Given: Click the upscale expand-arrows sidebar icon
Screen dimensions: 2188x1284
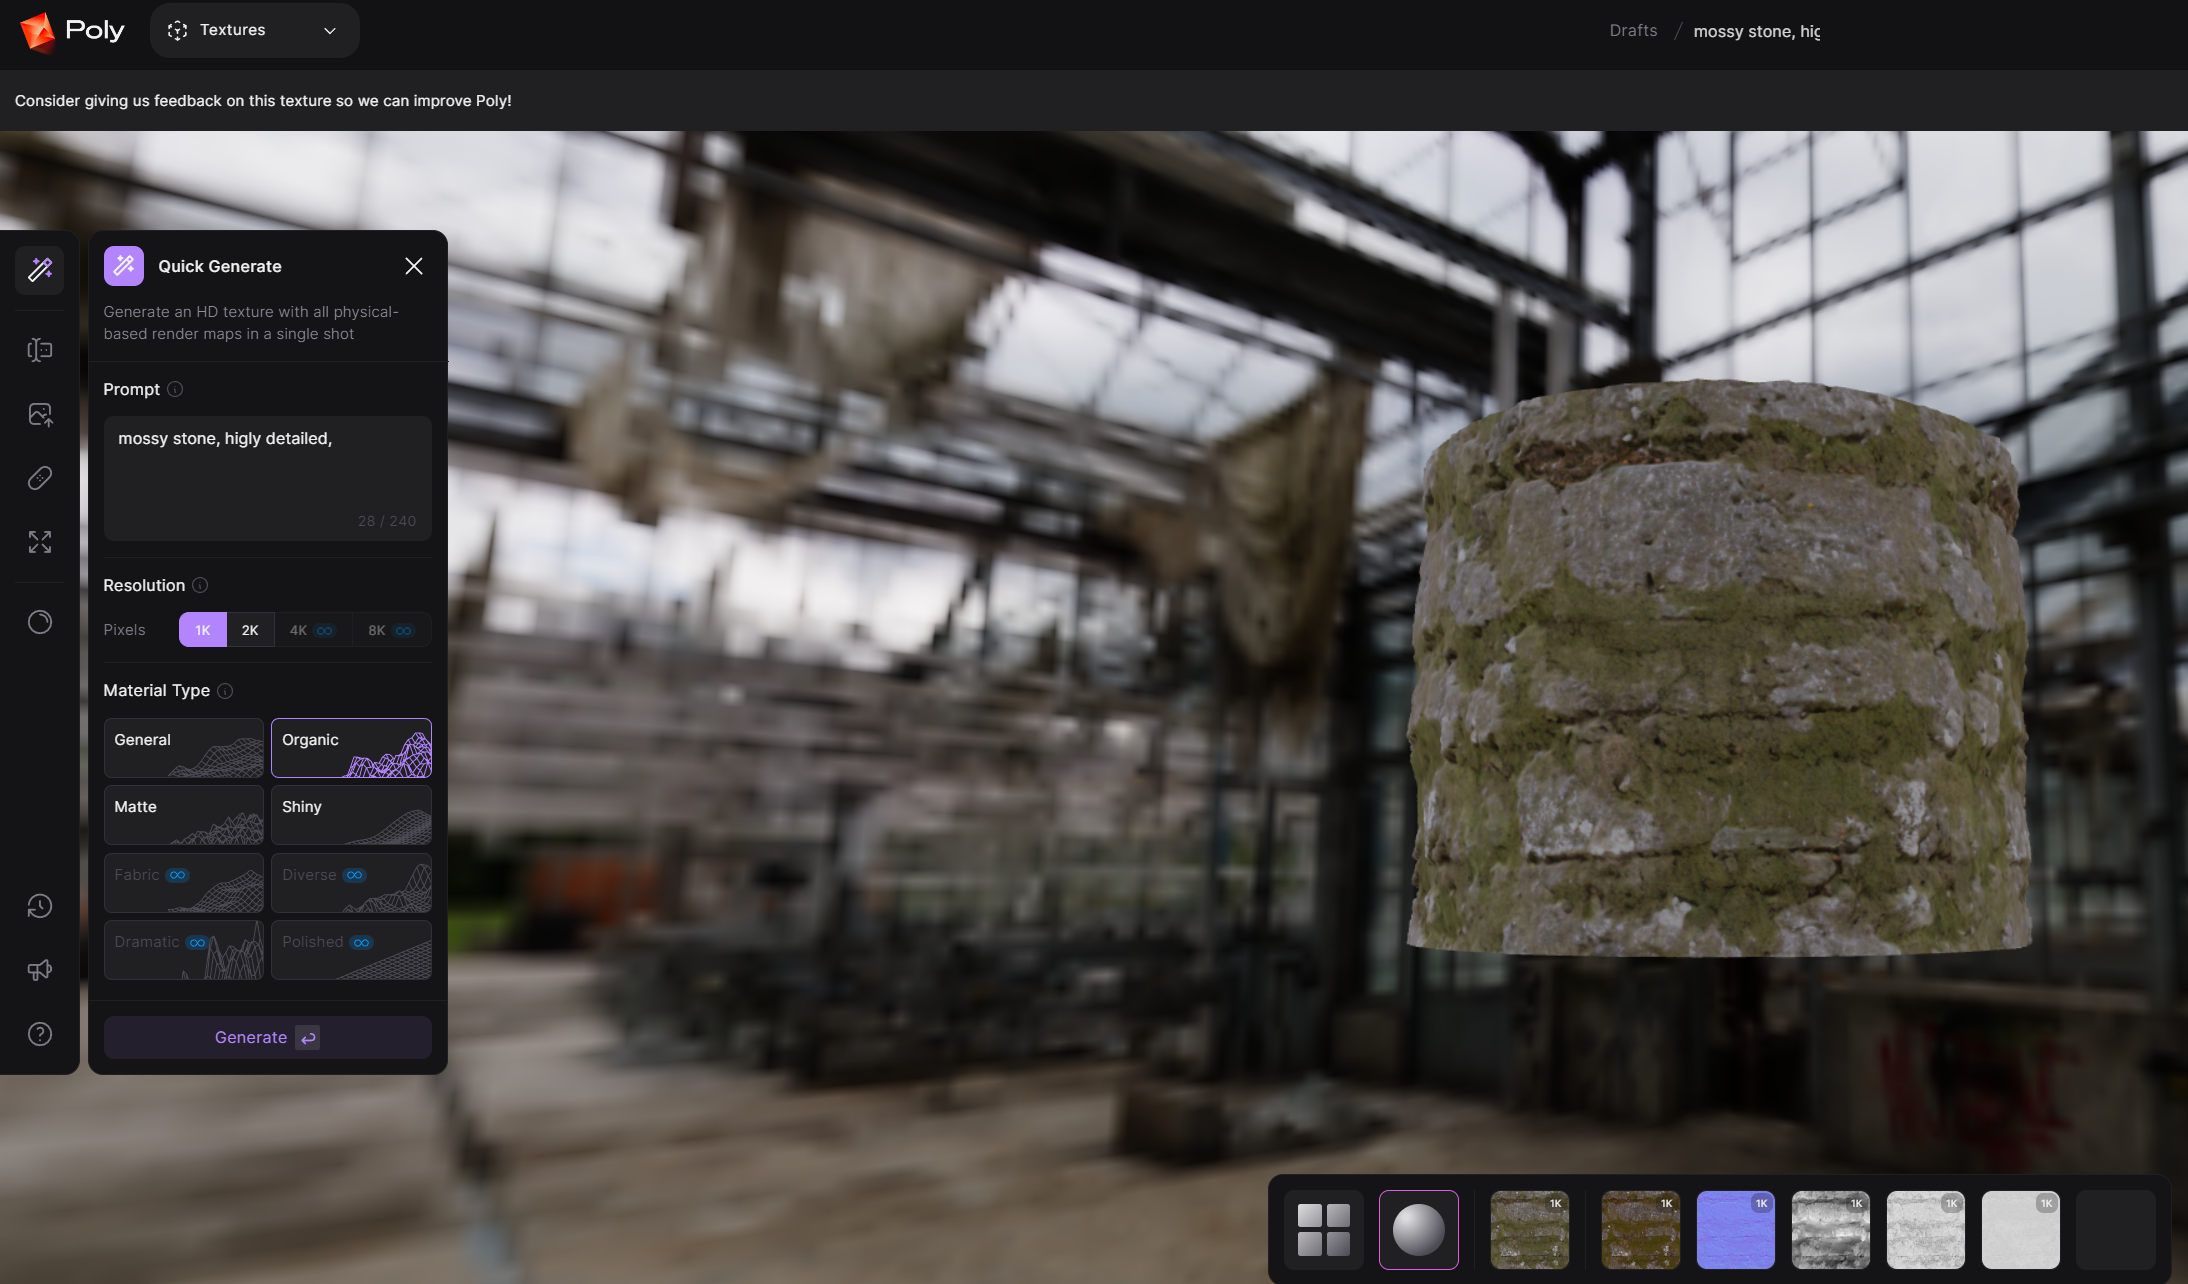Looking at the screenshot, I should click(40, 542).
